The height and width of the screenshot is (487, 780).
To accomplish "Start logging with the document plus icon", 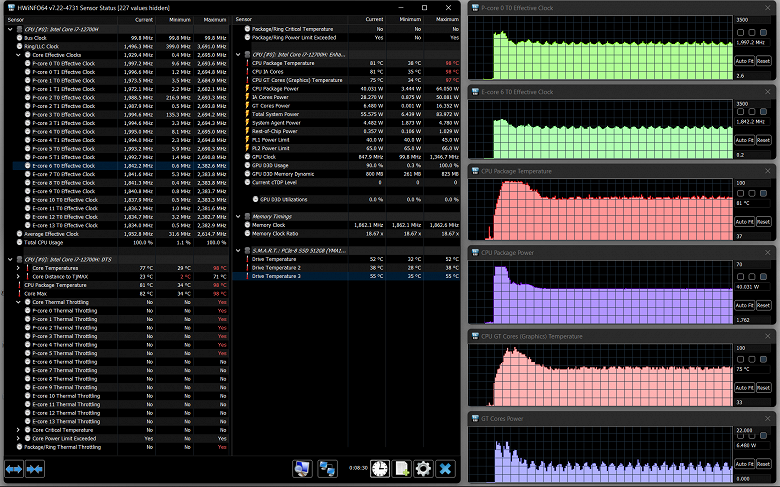I will tap(400, 468).
